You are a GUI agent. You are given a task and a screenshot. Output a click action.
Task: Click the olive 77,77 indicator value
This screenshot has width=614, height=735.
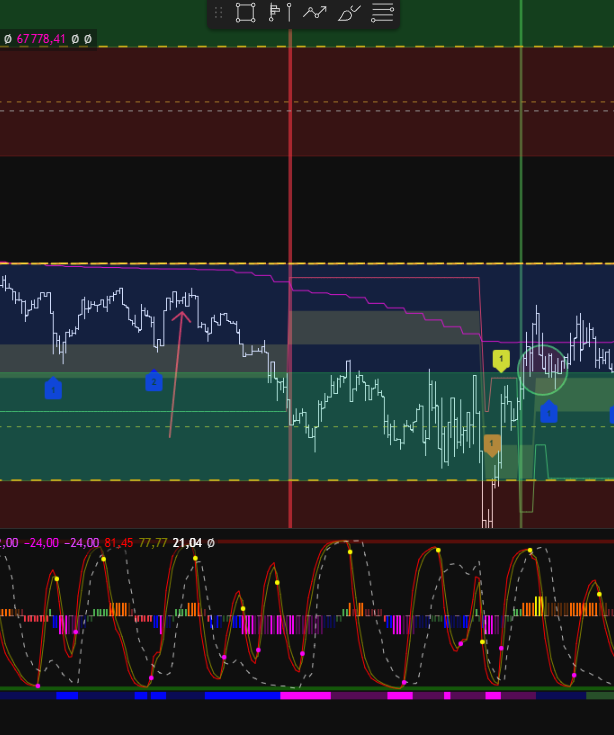coord(153,543)
